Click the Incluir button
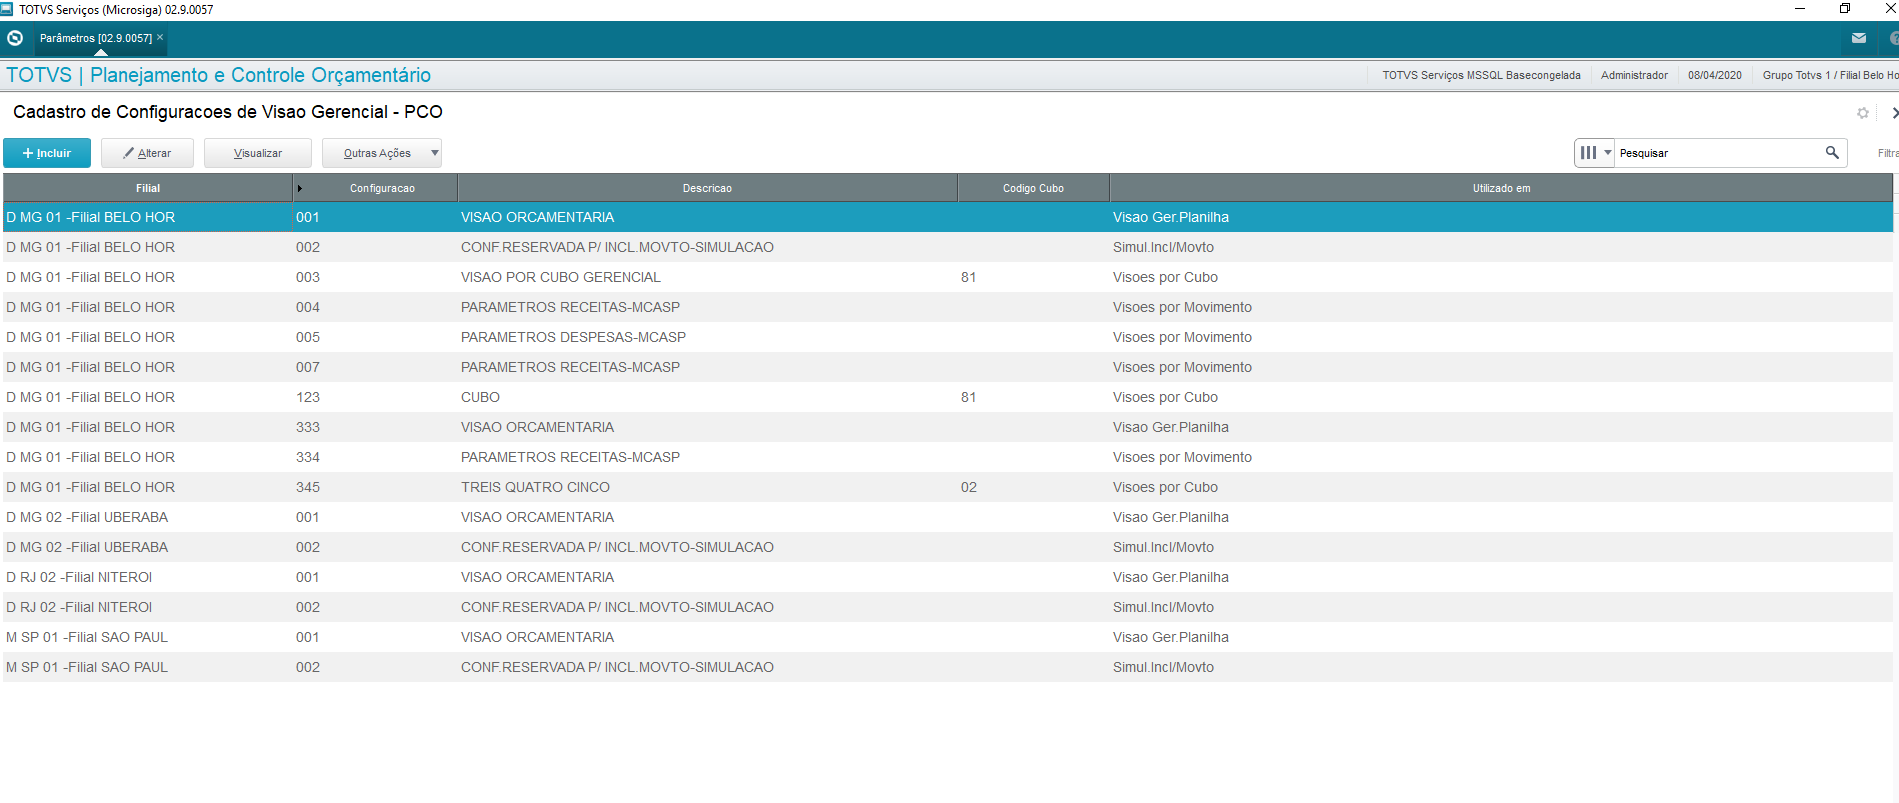The width and height of the screenshot is (1899, 803). [47, 153]
